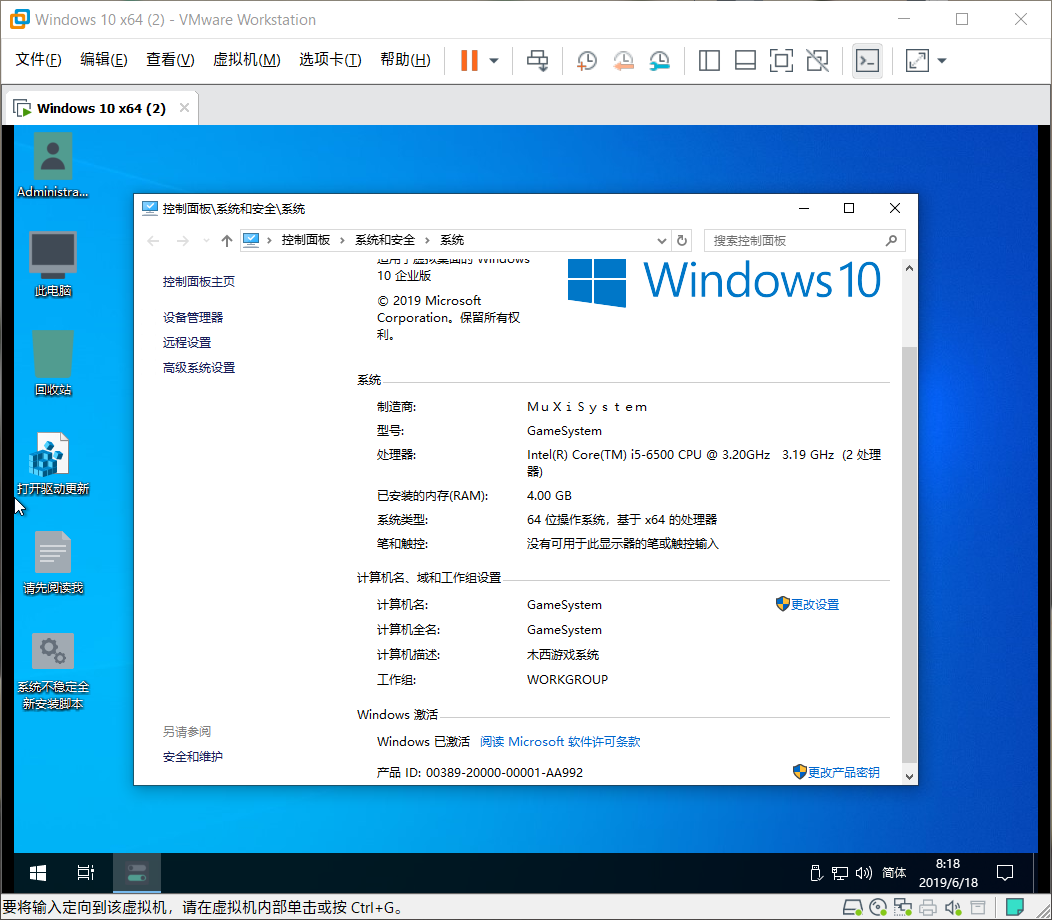Screen dimensions: 1052x920
Task: Click the 简体 input method indicator
Action: [894, 872]
